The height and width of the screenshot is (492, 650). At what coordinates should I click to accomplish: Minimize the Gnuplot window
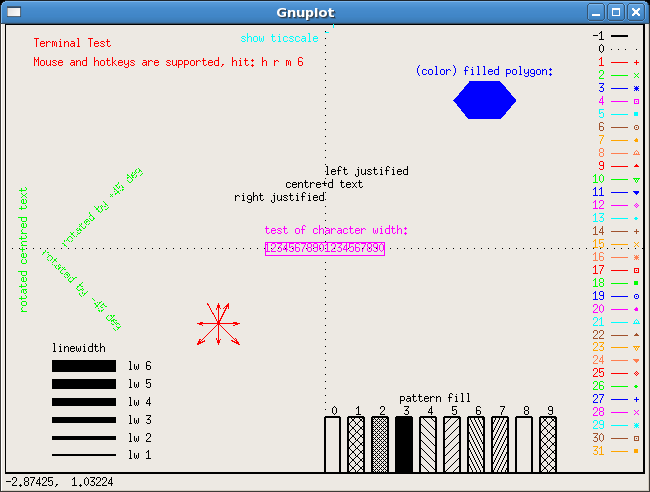click(596, 12)
